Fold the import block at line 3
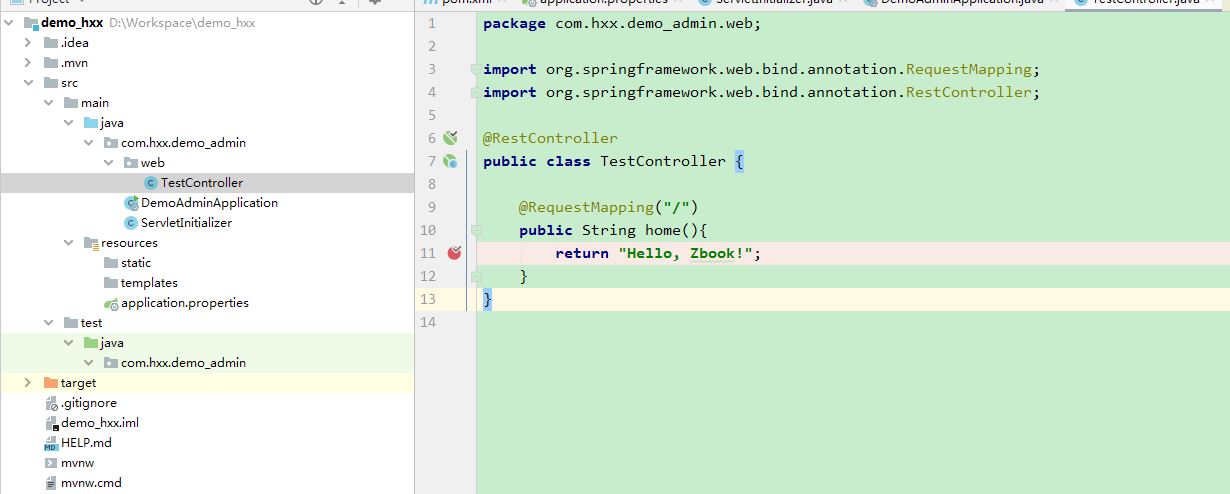1230x494 pixels. (476, 69)
